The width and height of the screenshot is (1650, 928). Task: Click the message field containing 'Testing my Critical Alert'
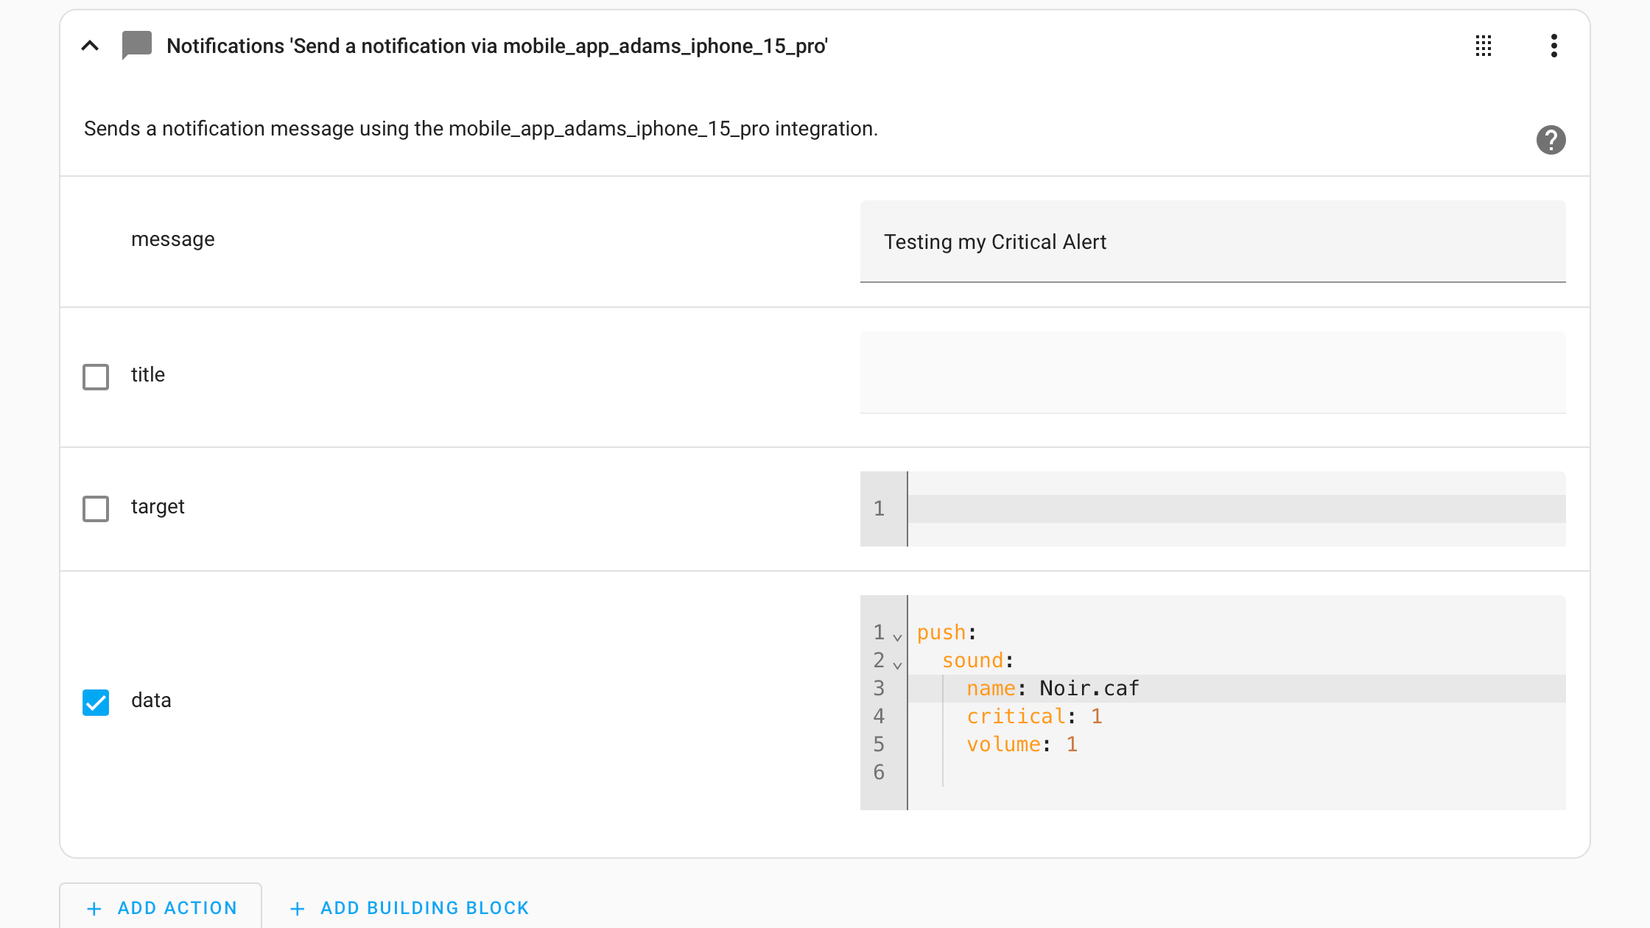coord(1212,241)
